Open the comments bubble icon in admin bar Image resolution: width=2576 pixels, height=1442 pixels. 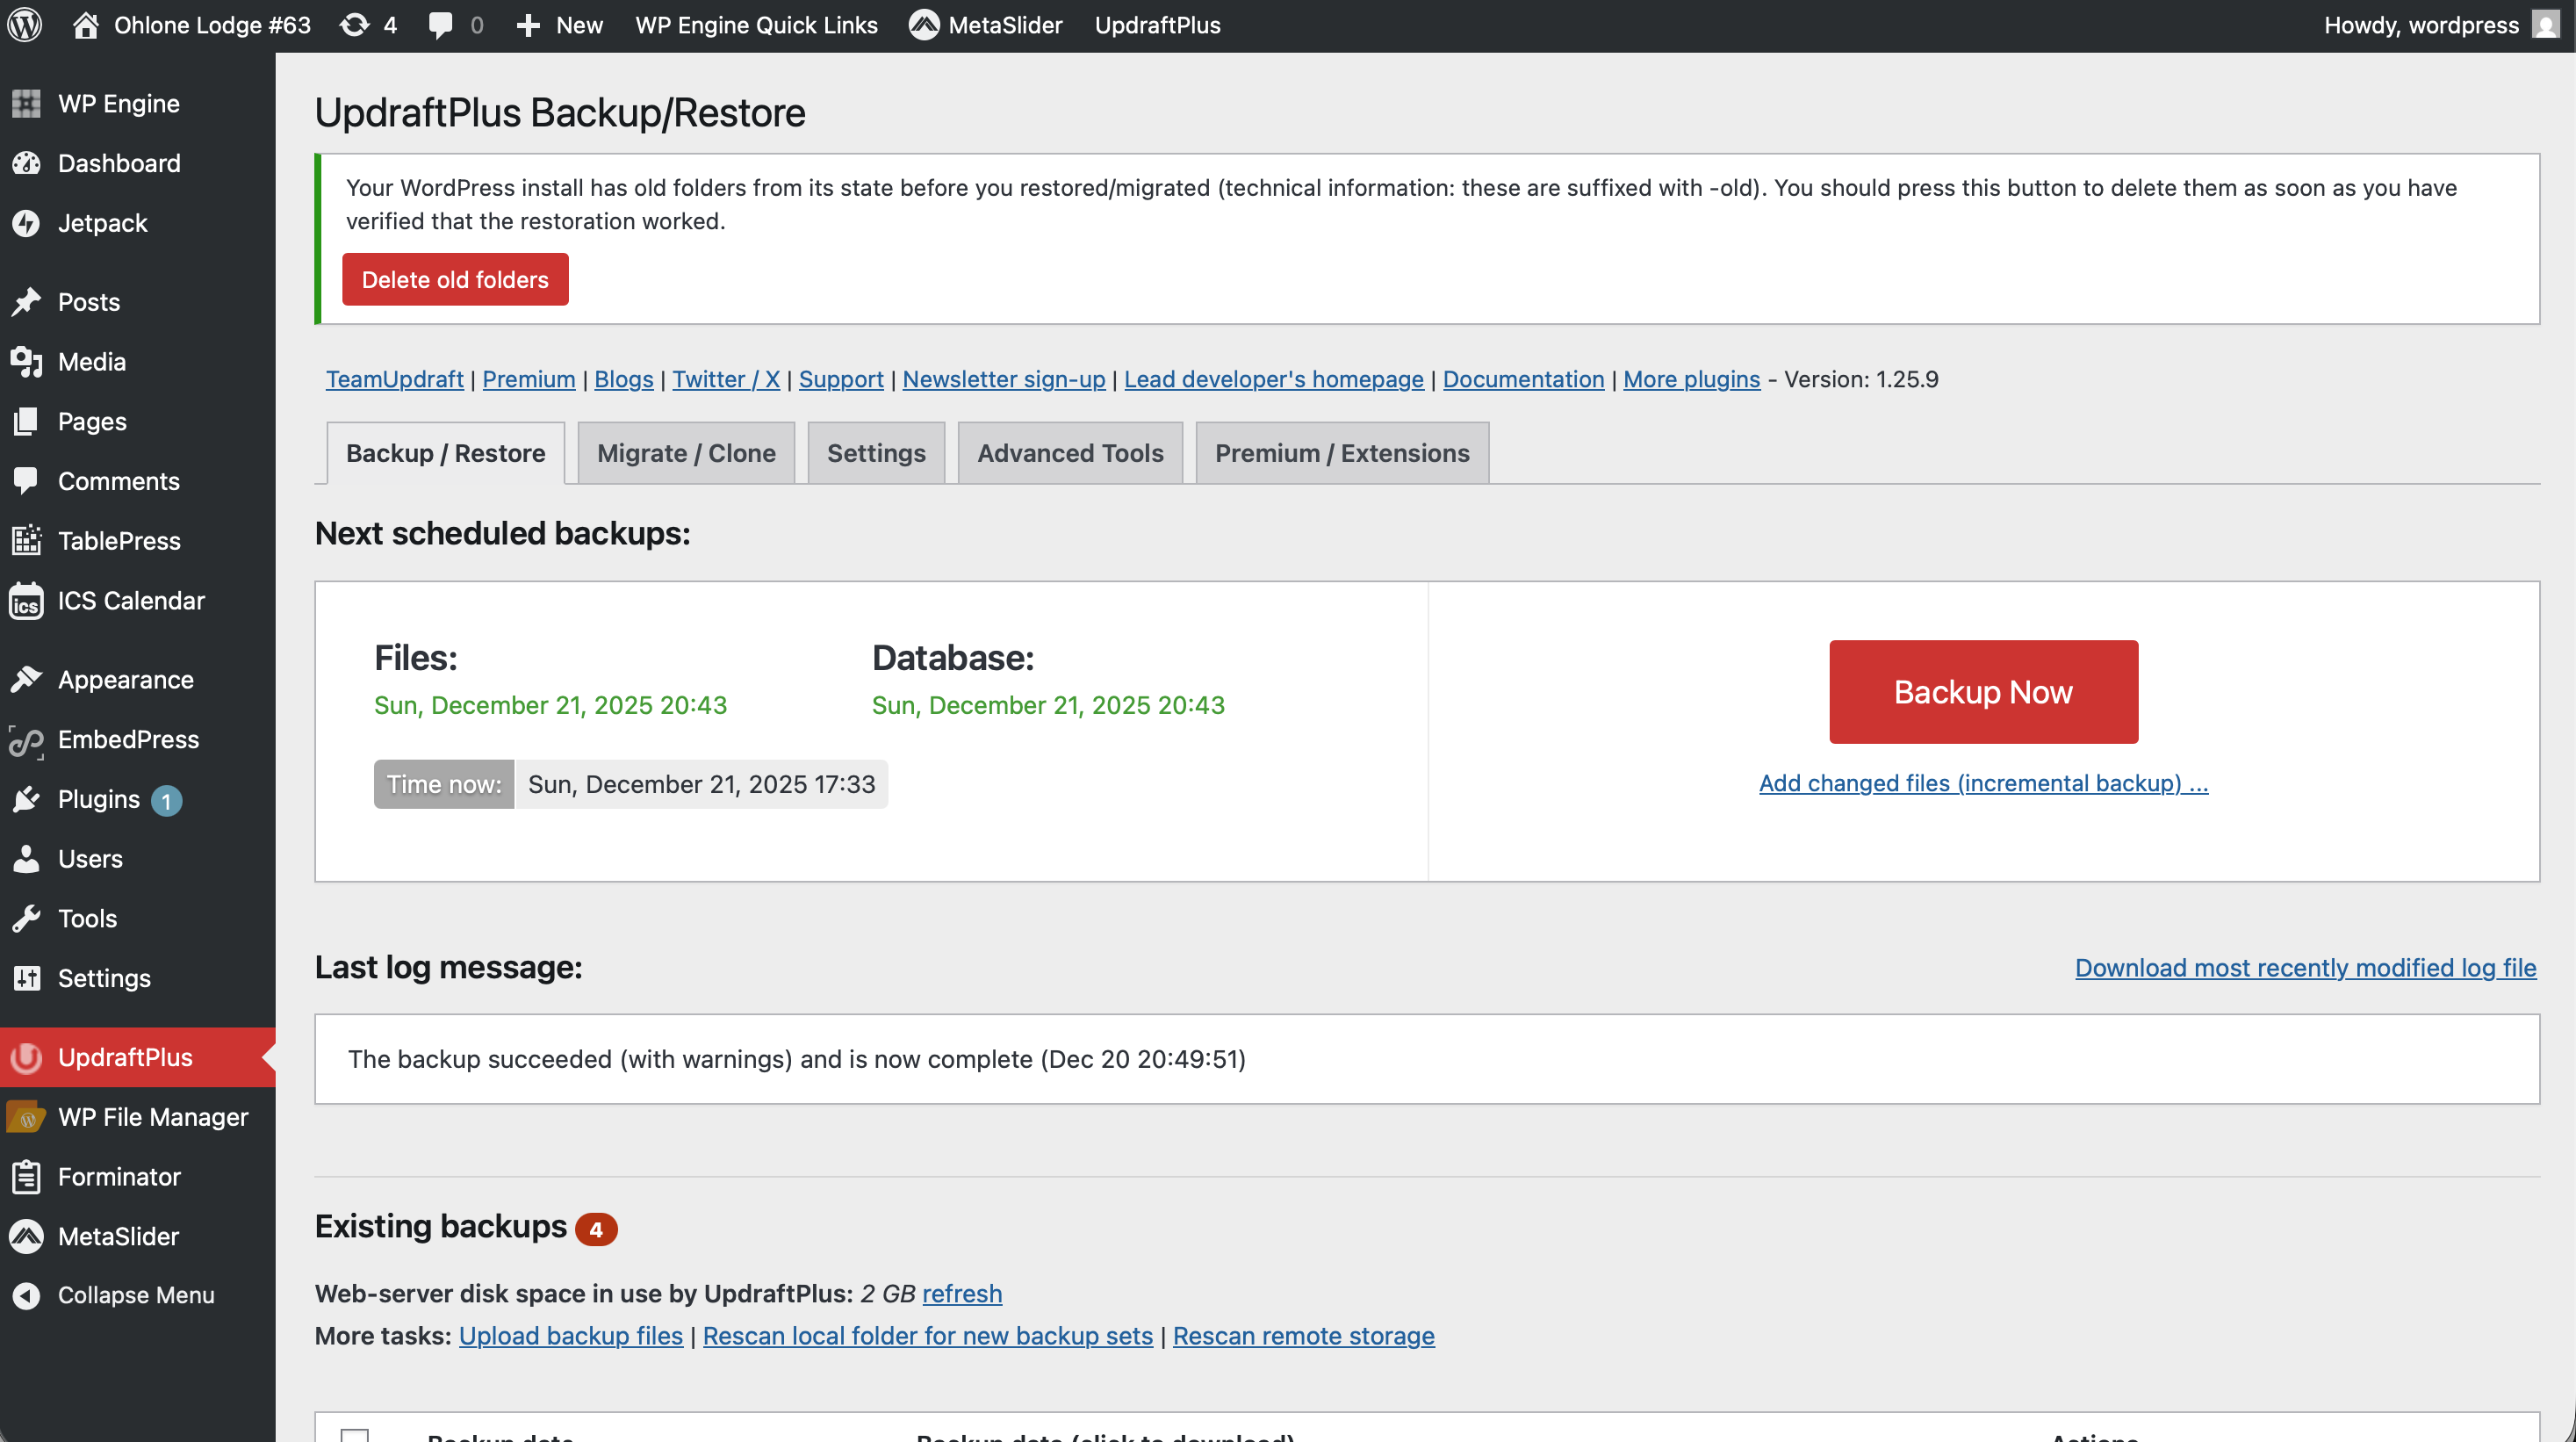(440, 25)
